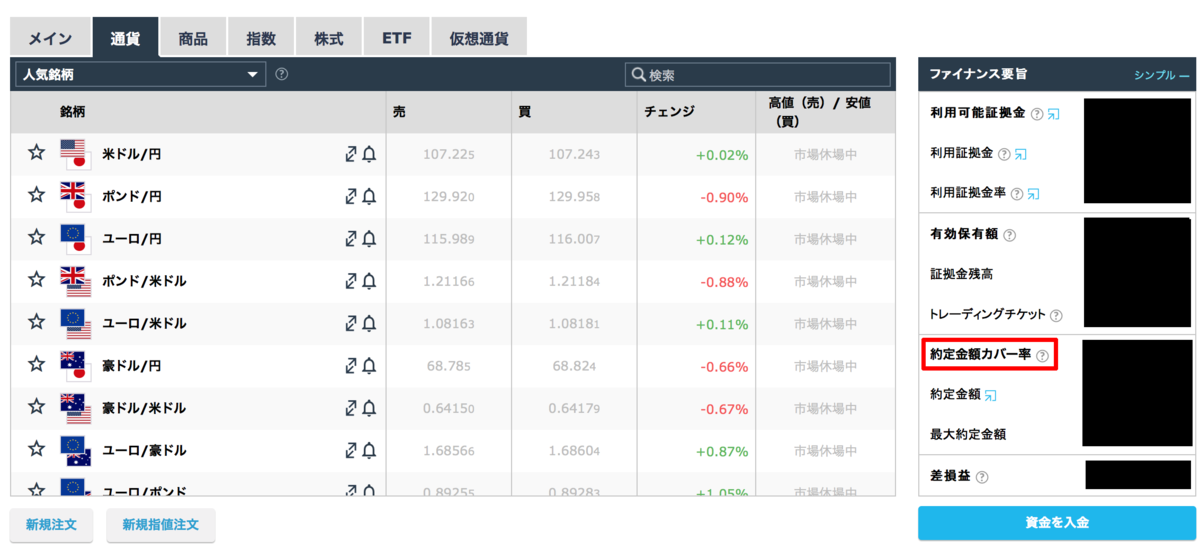The width and height of the screenshot is (1200, 559).
Task: Open chart popup icon for 米ドル/円
Action: tap(351, 154)
